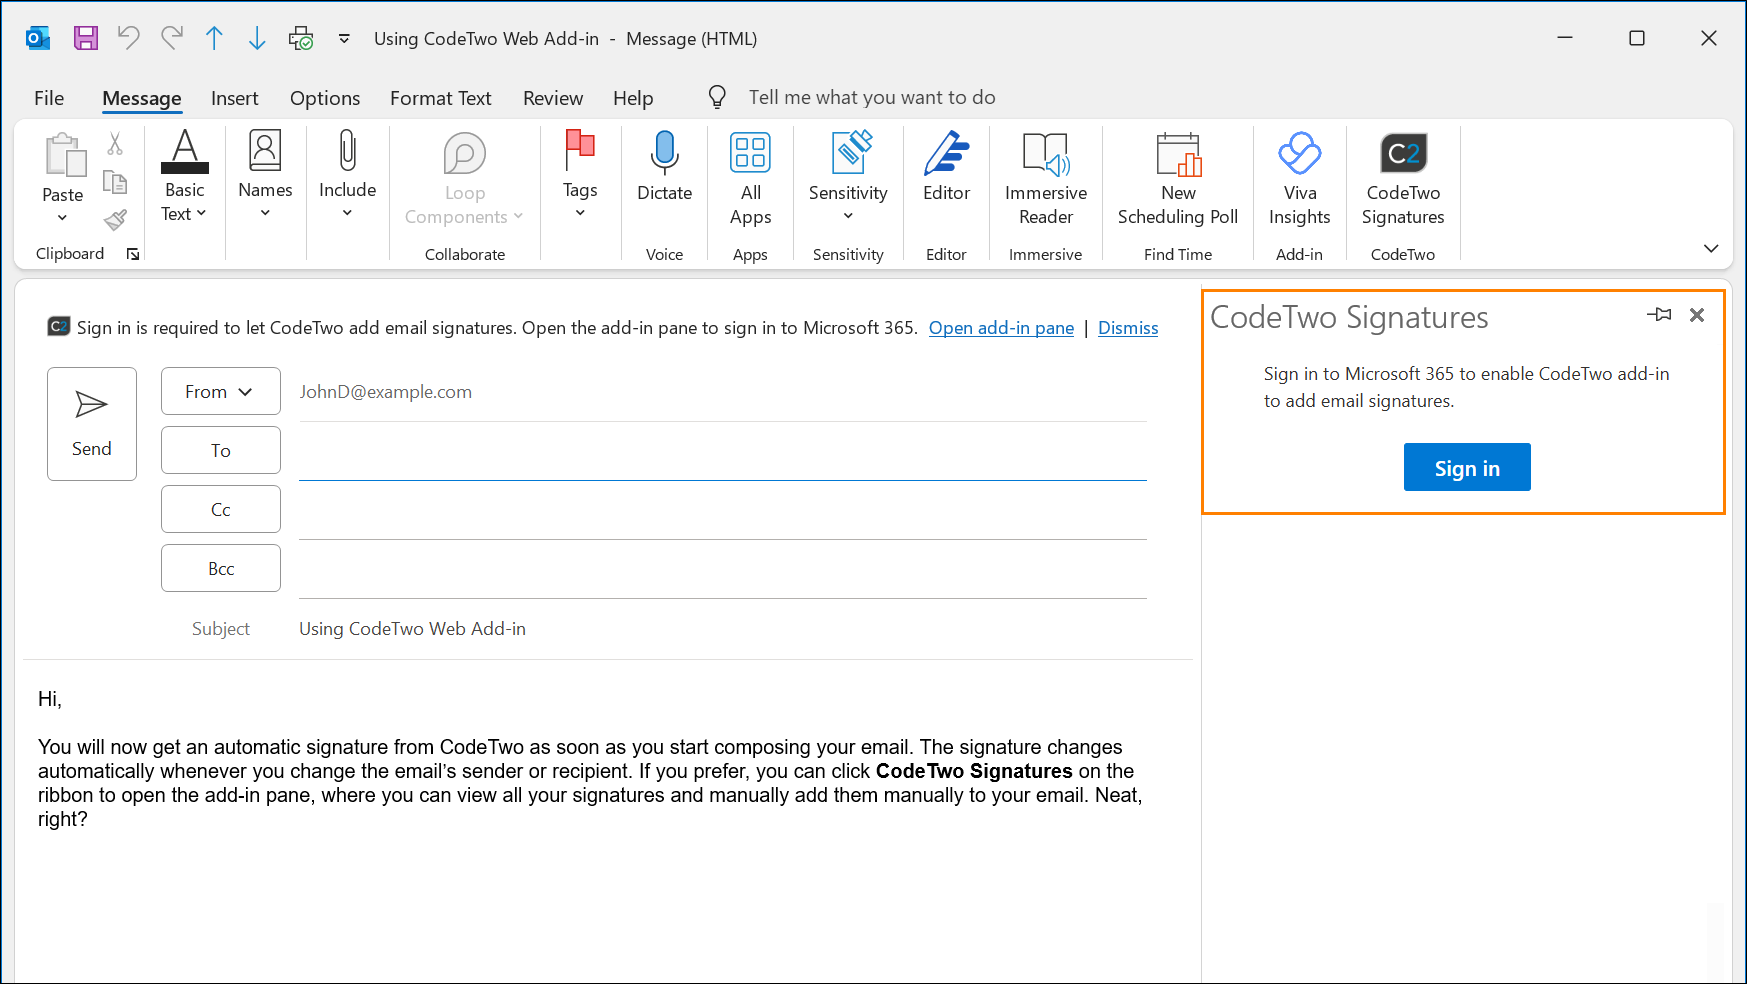Switch to the Options tab
The image size is (1747, 984).
tap(325, 98)
